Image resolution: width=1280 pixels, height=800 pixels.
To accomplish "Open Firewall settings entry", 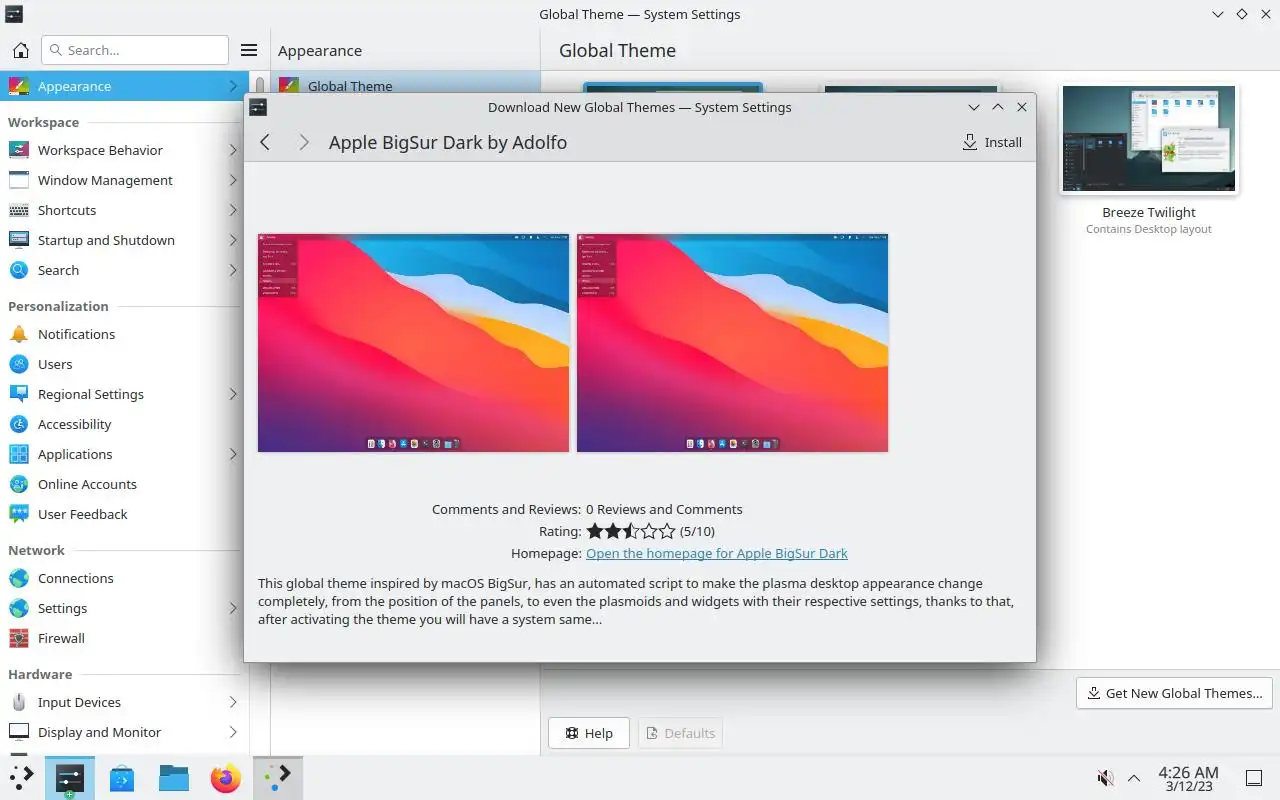I will click(x=124, y=638).
